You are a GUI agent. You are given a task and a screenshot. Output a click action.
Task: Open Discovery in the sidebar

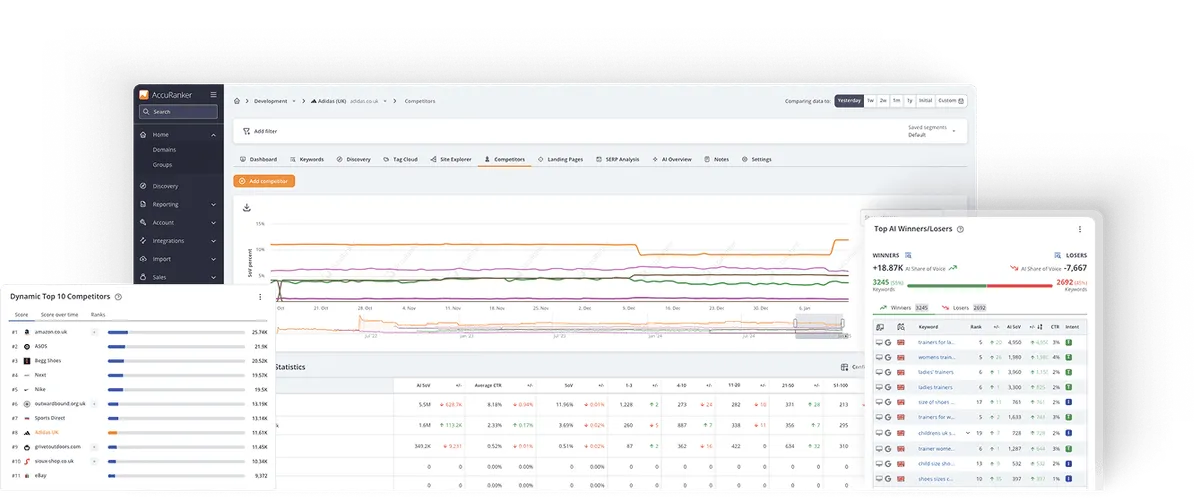(x=165, y=186)
